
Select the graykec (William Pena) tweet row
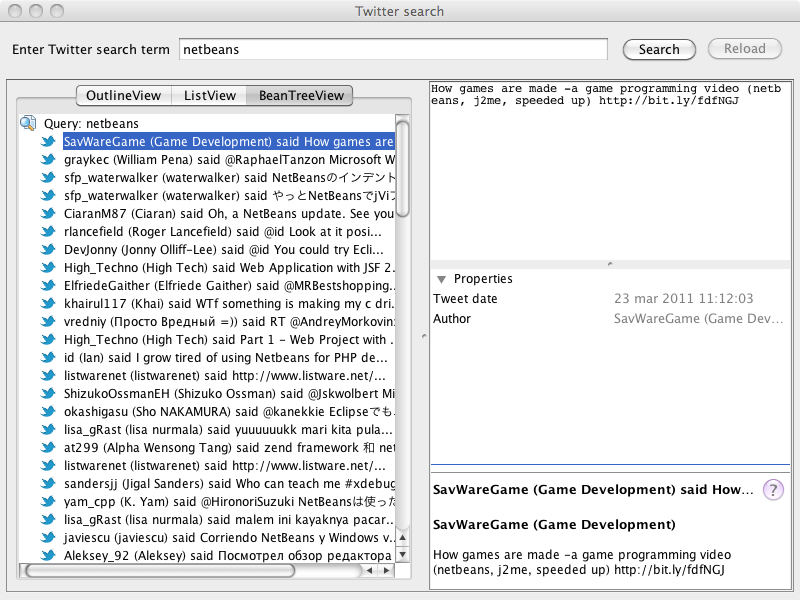pos(229,160)
